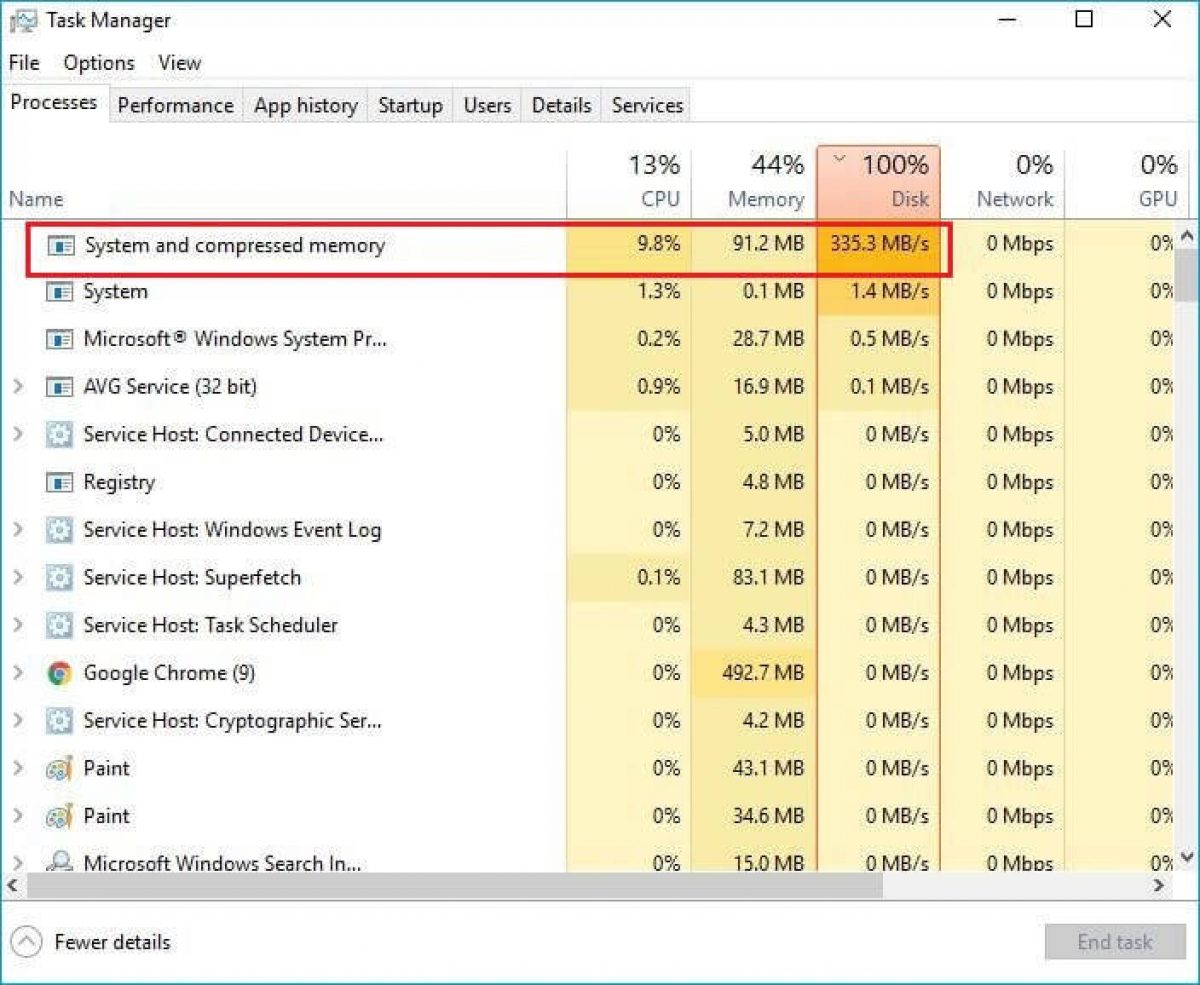Image resolution: width=1200 pixels, height=985 pixels.
Task: Click the Superfetch service gear icon
Action: click(x=60, y=578)
